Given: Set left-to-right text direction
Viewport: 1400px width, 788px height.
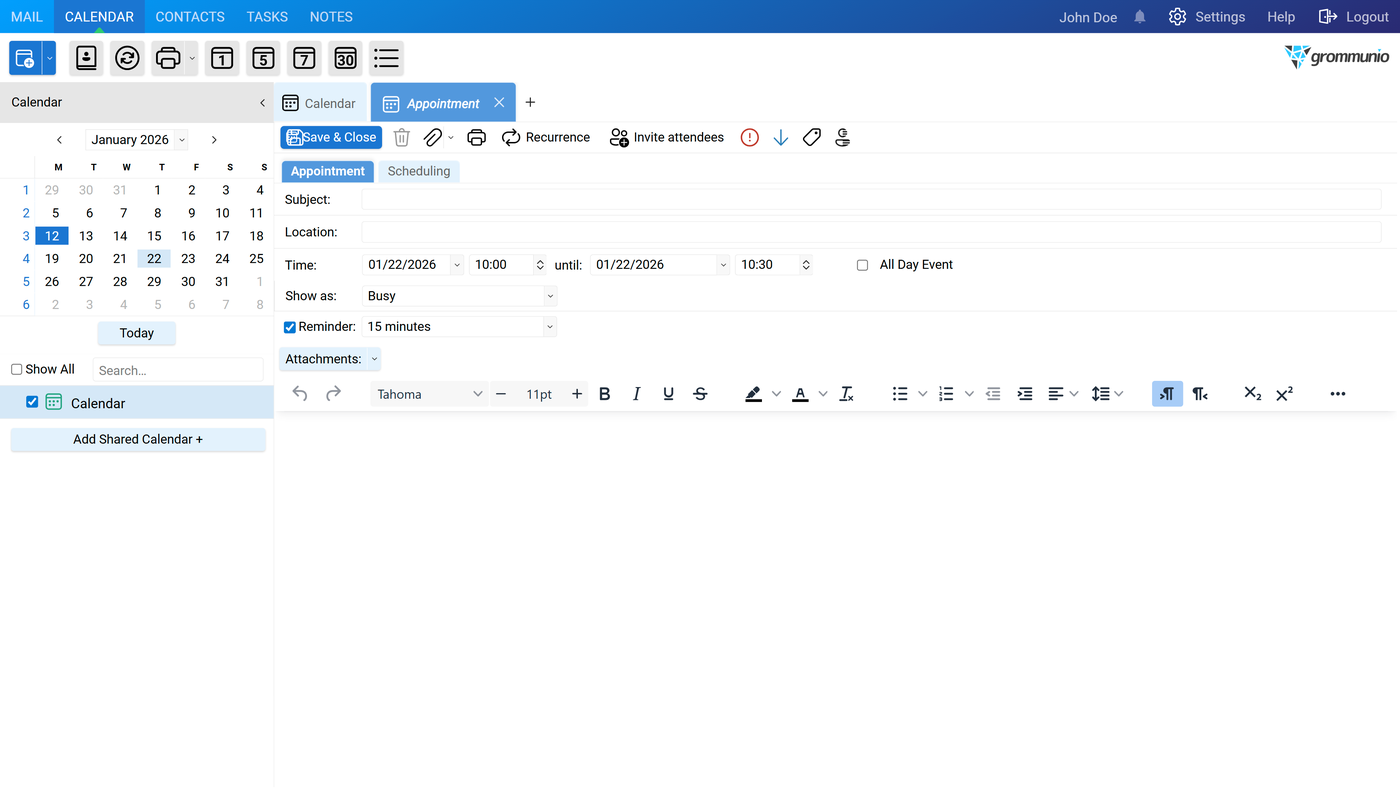Looking at the screenshot, I should 1167,394.
